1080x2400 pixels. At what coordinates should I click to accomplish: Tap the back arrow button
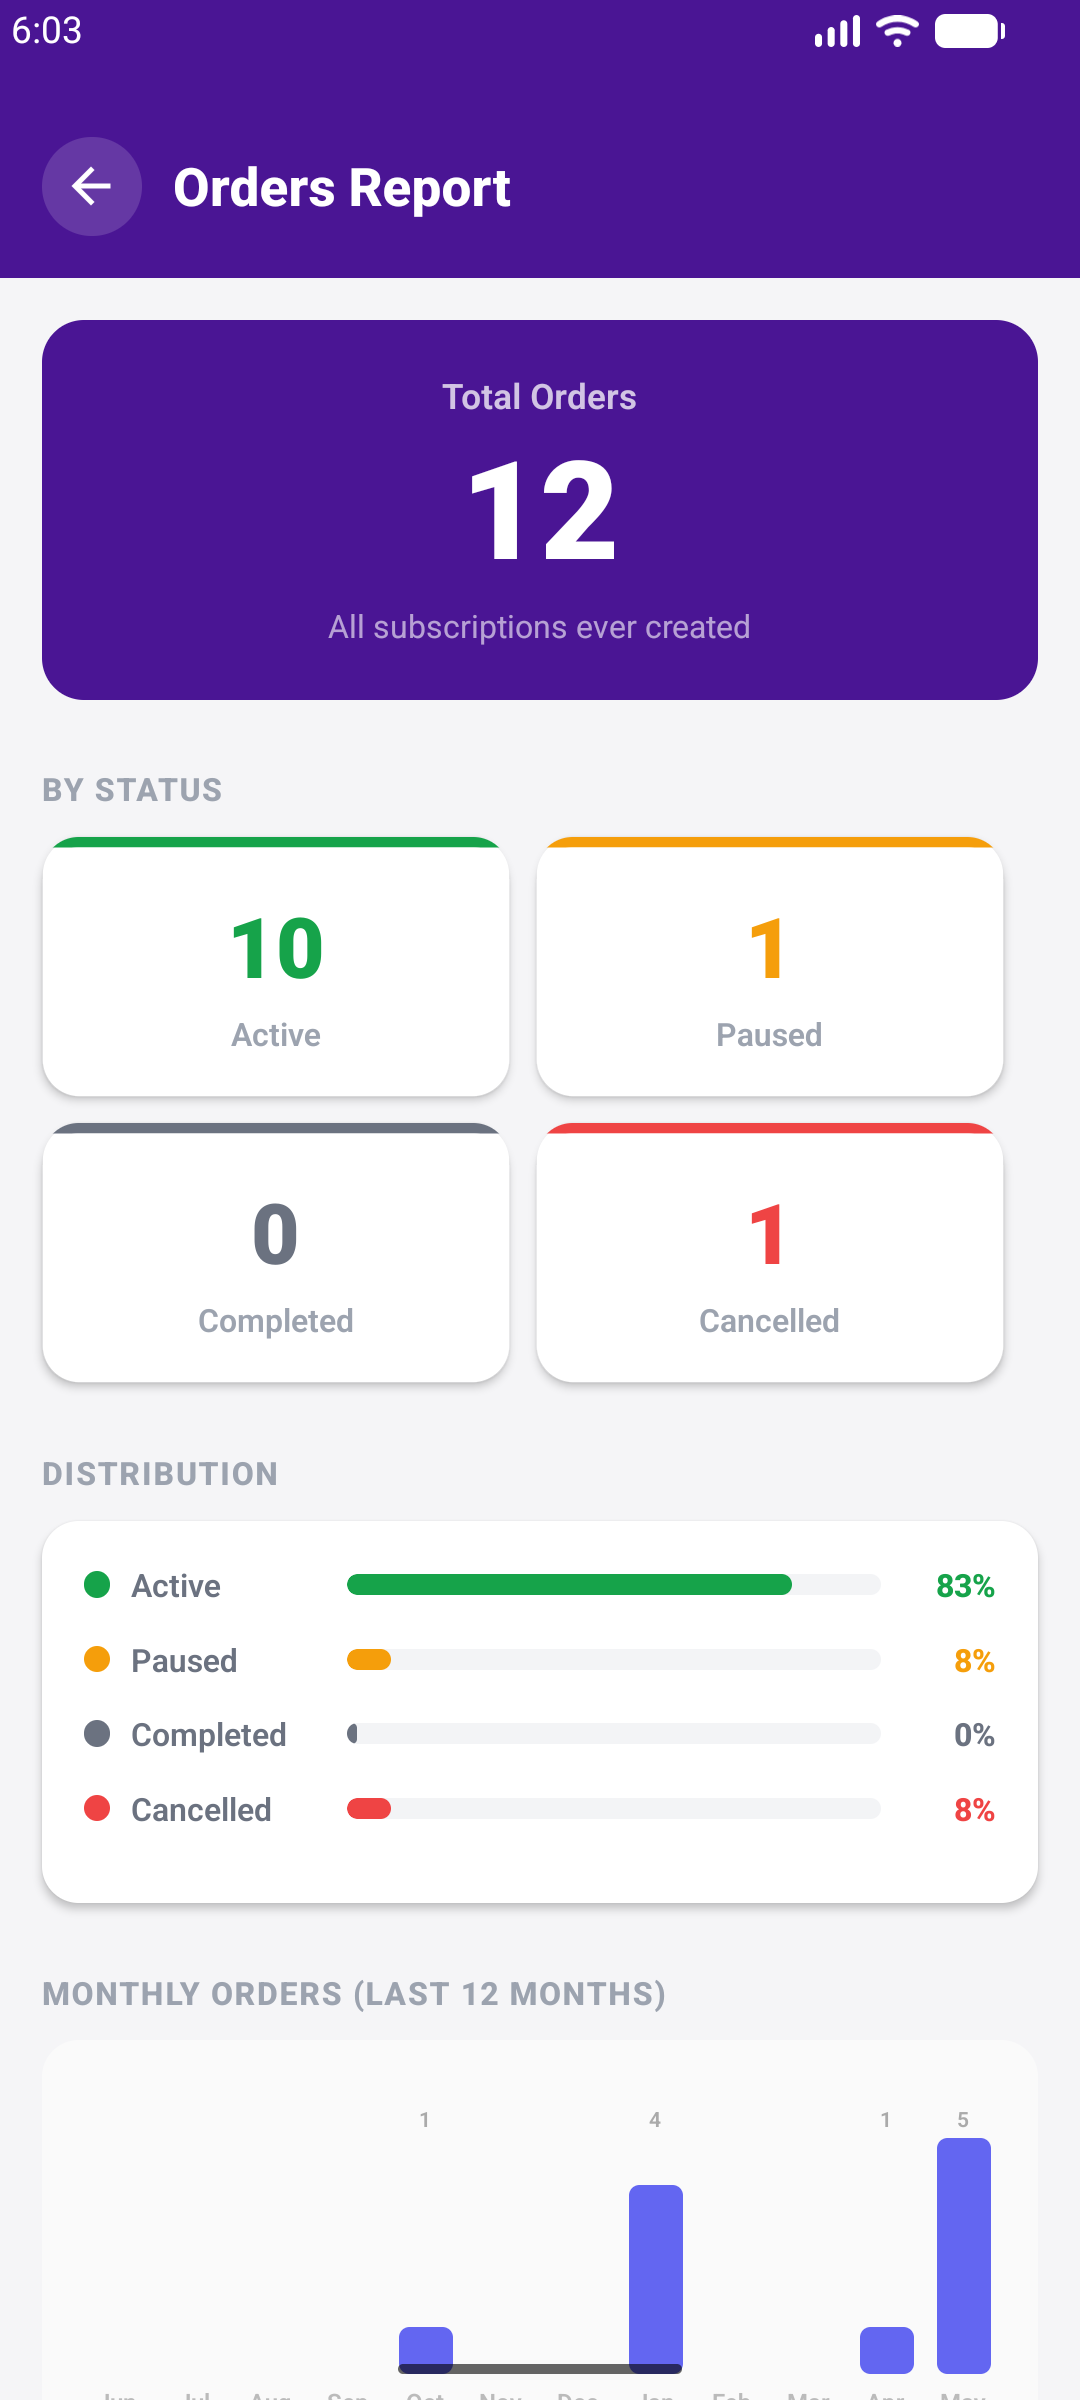pos(92,186)
